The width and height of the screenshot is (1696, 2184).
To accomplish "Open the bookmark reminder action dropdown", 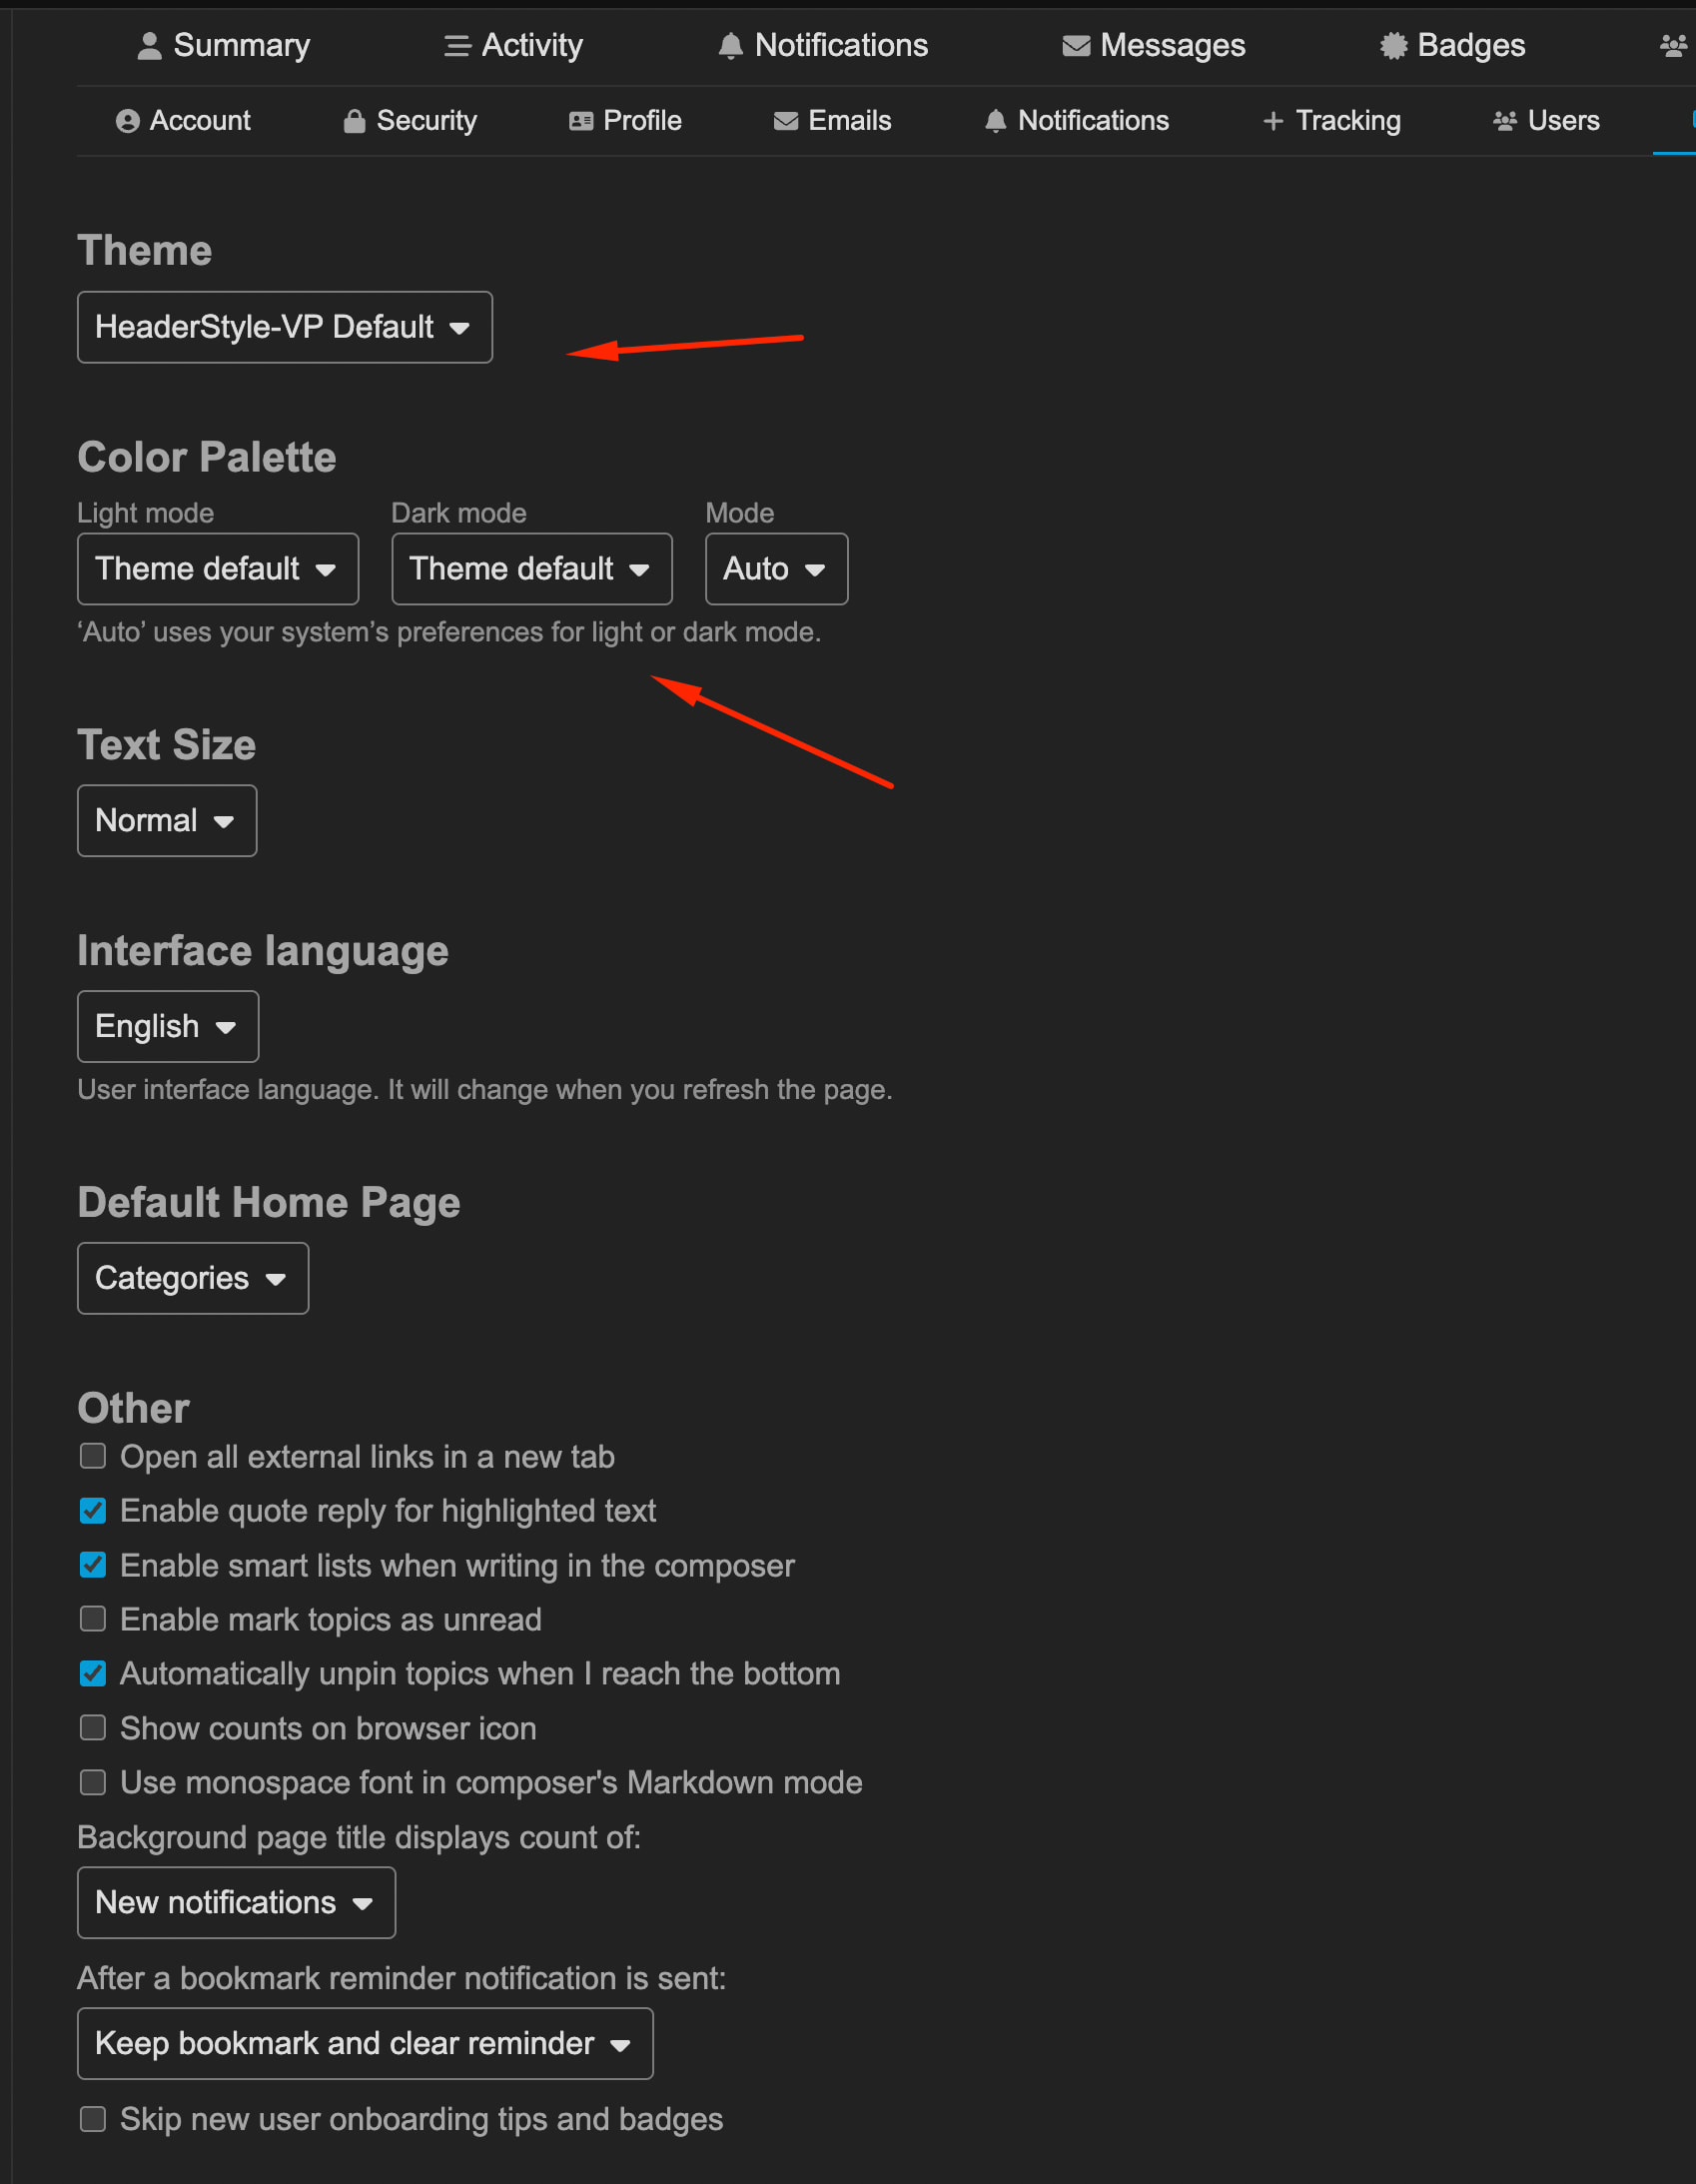I will [x=364, y=2043].
